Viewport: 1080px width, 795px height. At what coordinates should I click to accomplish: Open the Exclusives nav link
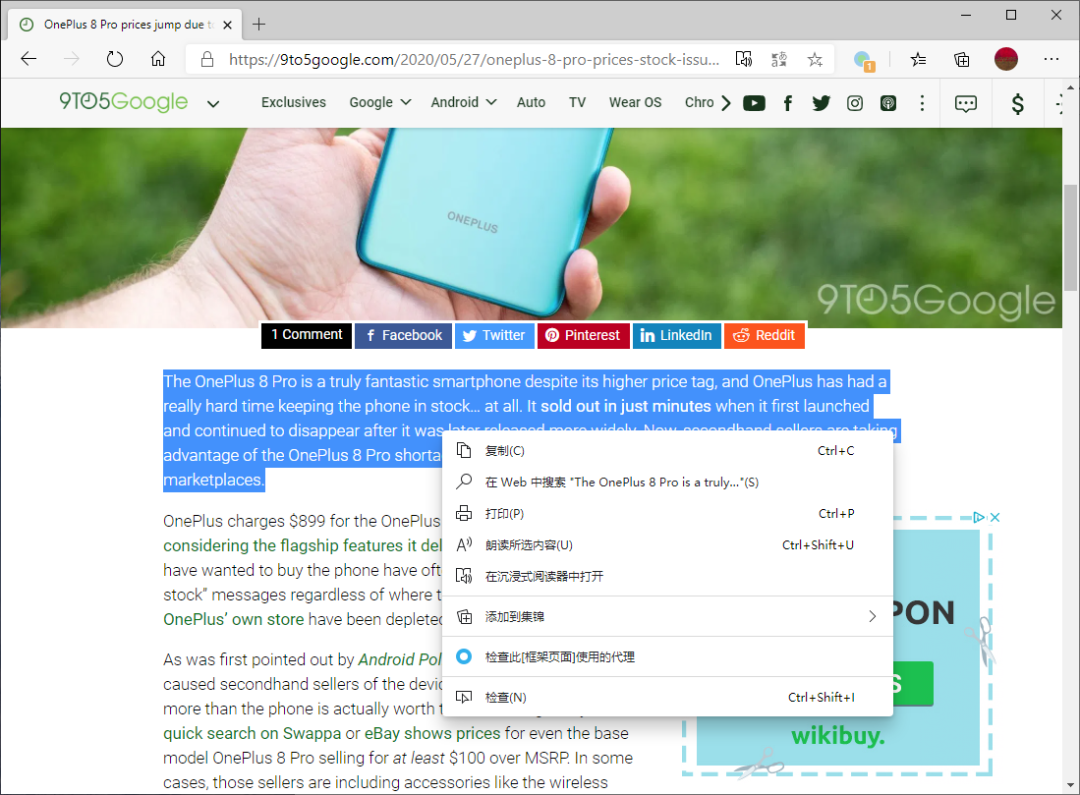click(x=293, y=103)
